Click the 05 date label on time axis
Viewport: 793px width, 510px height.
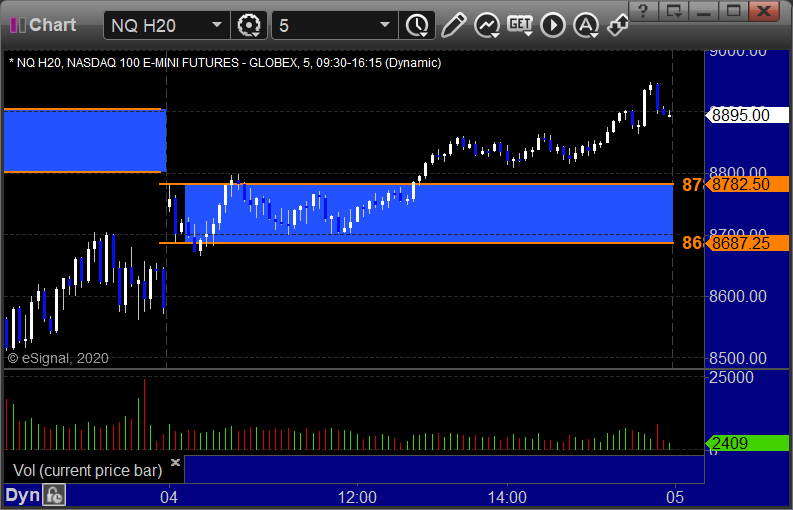coord(675,497)
